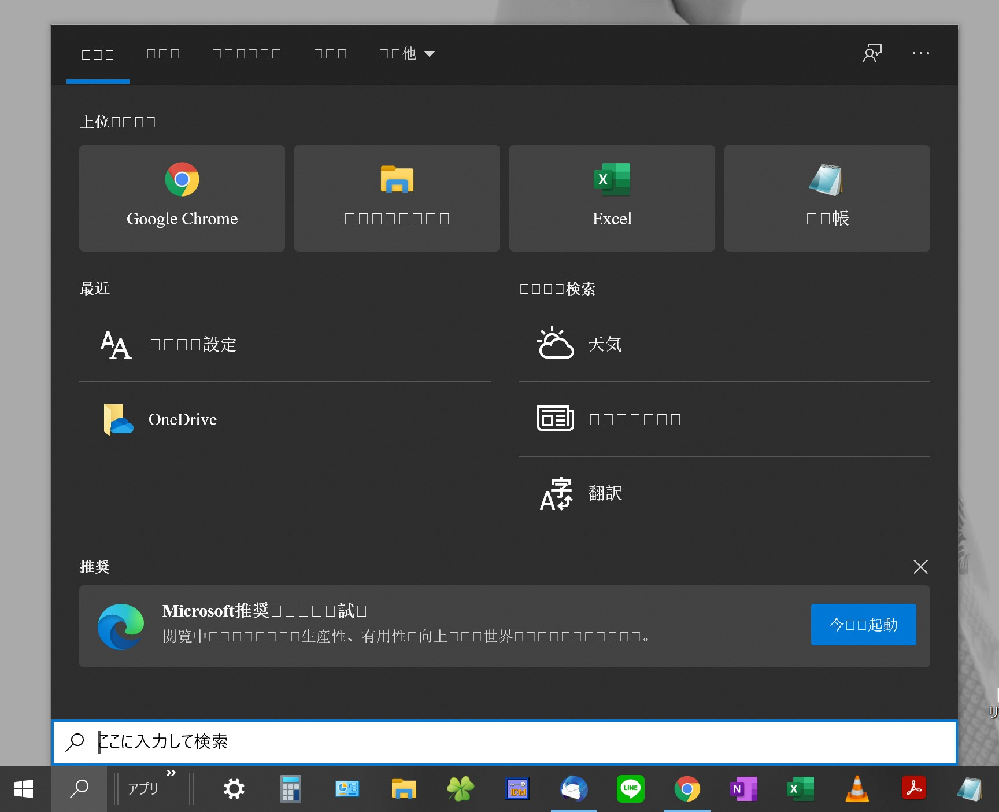Expand the アプリ toolbar chevron on taskbar
The image size is (999, 812).
[x=171, y=774]
